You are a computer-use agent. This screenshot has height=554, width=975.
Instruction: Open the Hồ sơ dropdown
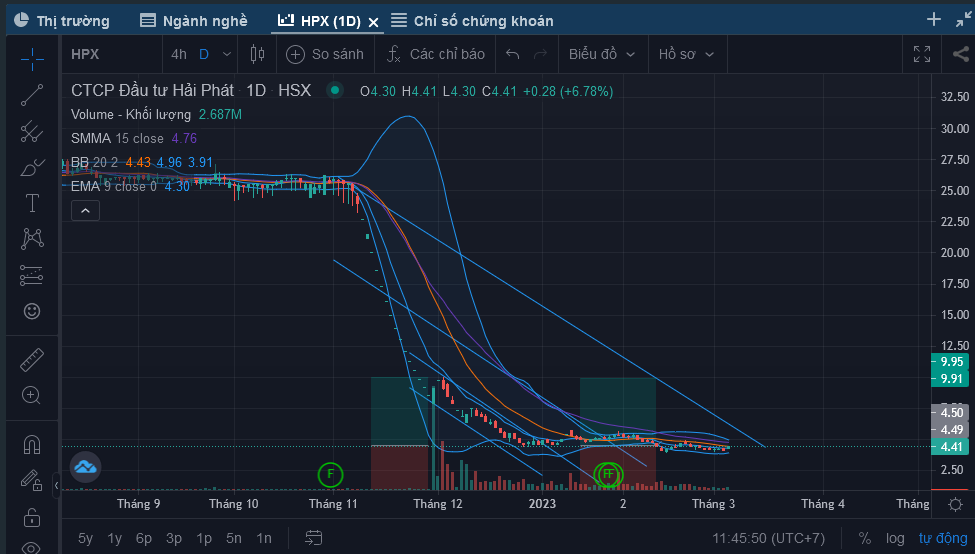pyautogui.click(x=686, y=54)
